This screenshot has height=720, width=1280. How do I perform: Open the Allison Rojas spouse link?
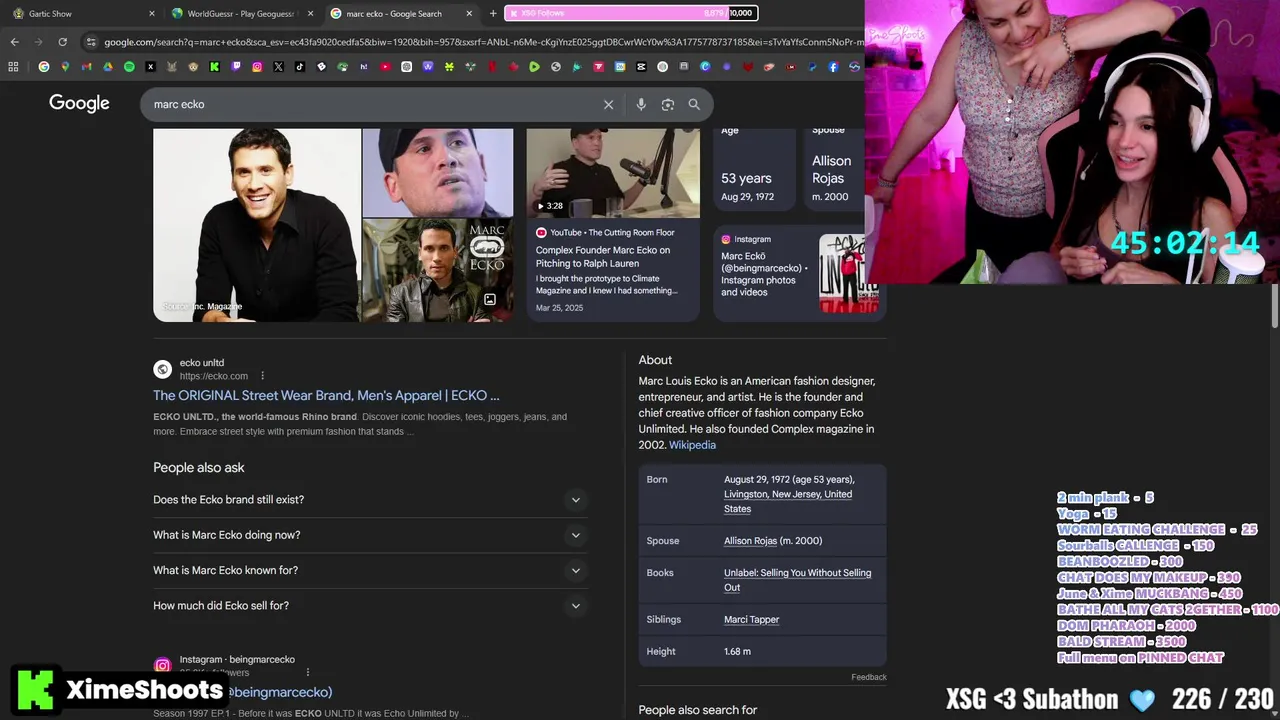[x=750, y=541]
